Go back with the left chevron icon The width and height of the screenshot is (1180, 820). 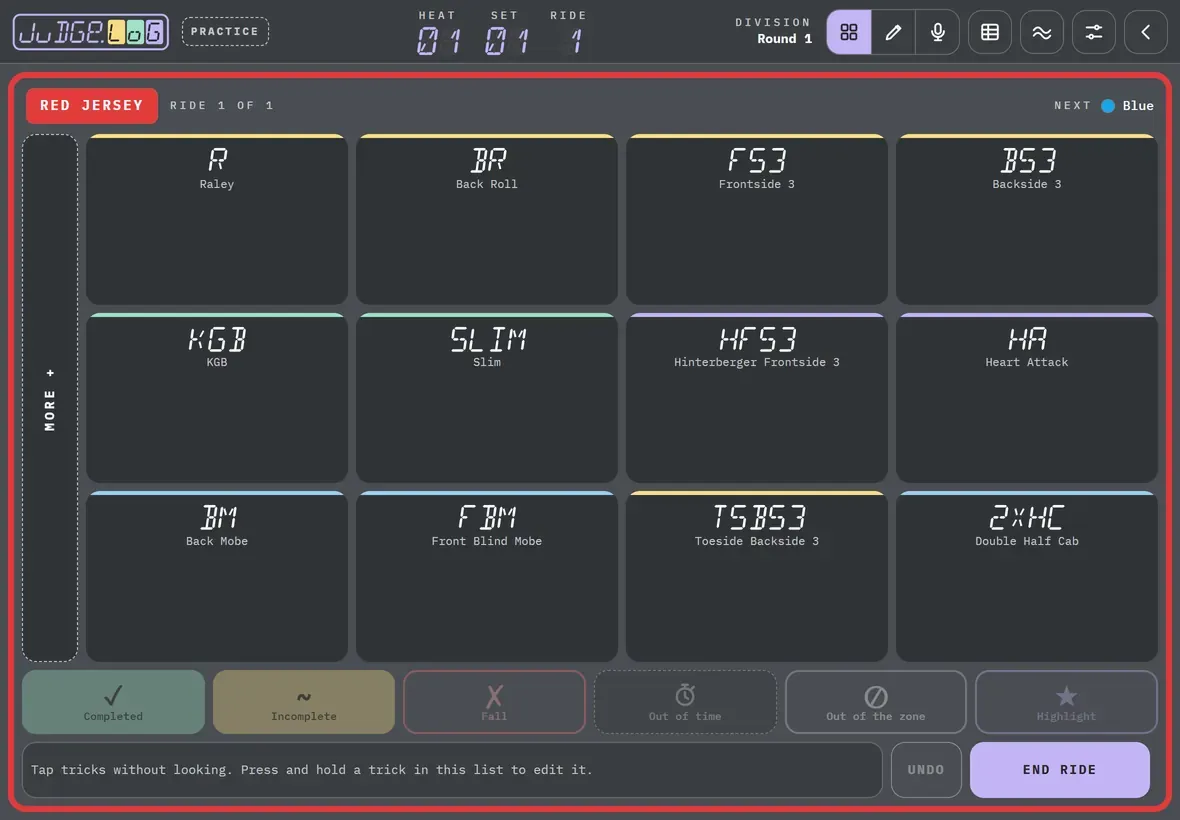point(1145,32)
